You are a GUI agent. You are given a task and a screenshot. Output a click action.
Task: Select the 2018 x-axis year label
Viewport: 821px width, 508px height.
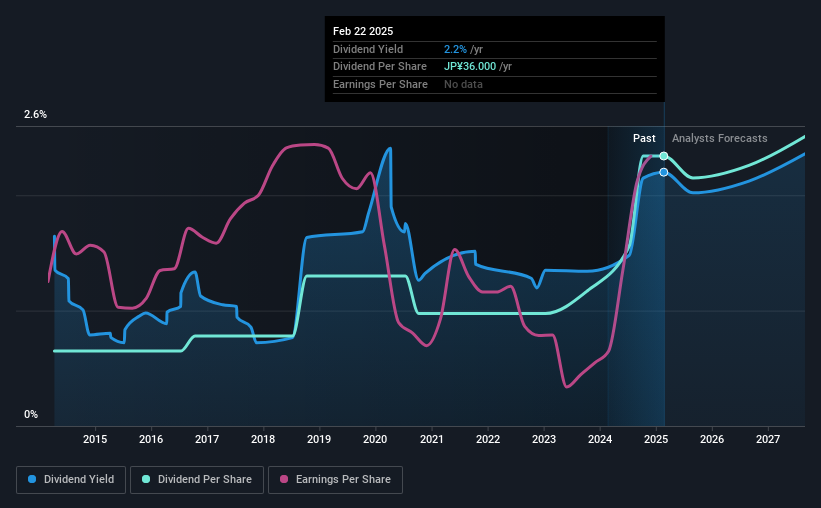tap(263, 439)
